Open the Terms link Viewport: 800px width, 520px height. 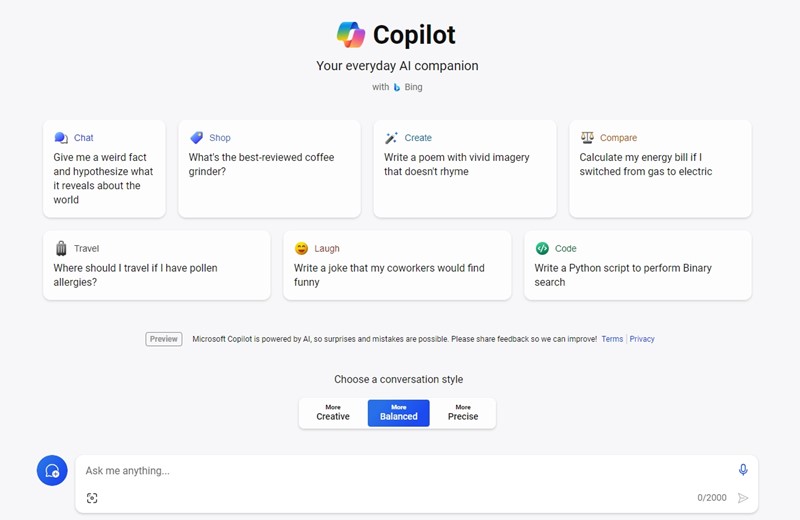click(612, 339)
